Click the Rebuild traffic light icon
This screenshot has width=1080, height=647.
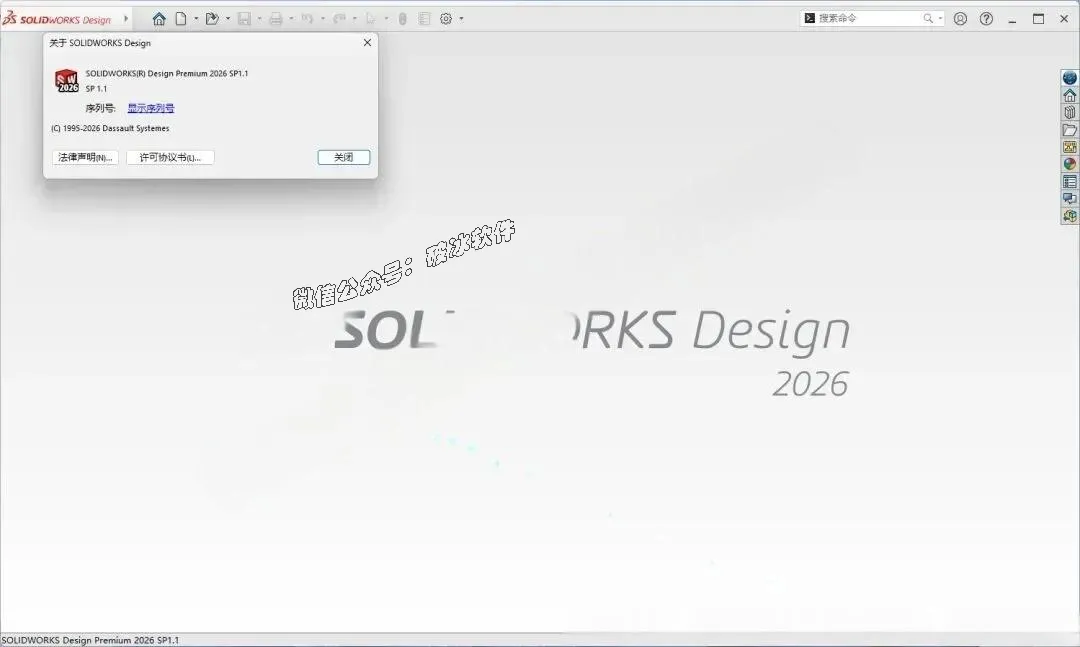pyautogui.click(x=403, y=19)
